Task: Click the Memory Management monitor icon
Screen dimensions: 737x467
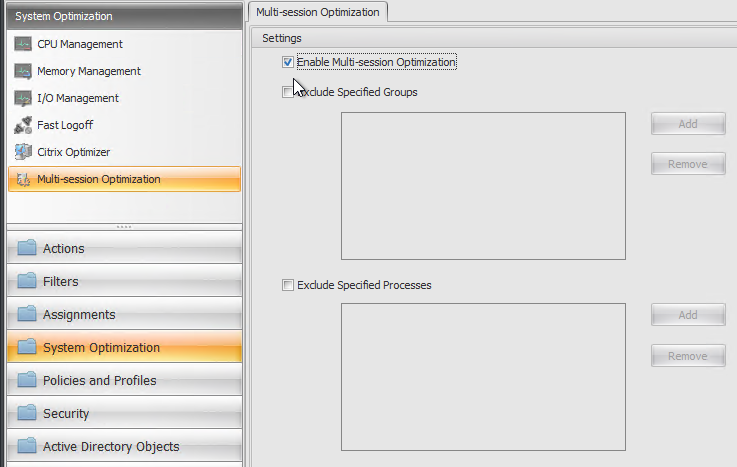Action: pos(23,71)
